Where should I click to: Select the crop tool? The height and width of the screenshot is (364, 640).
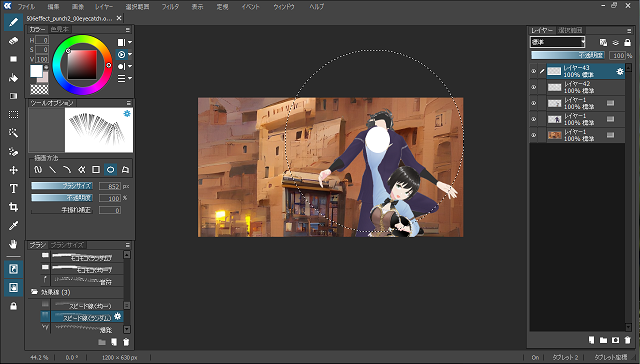(13, 207)
